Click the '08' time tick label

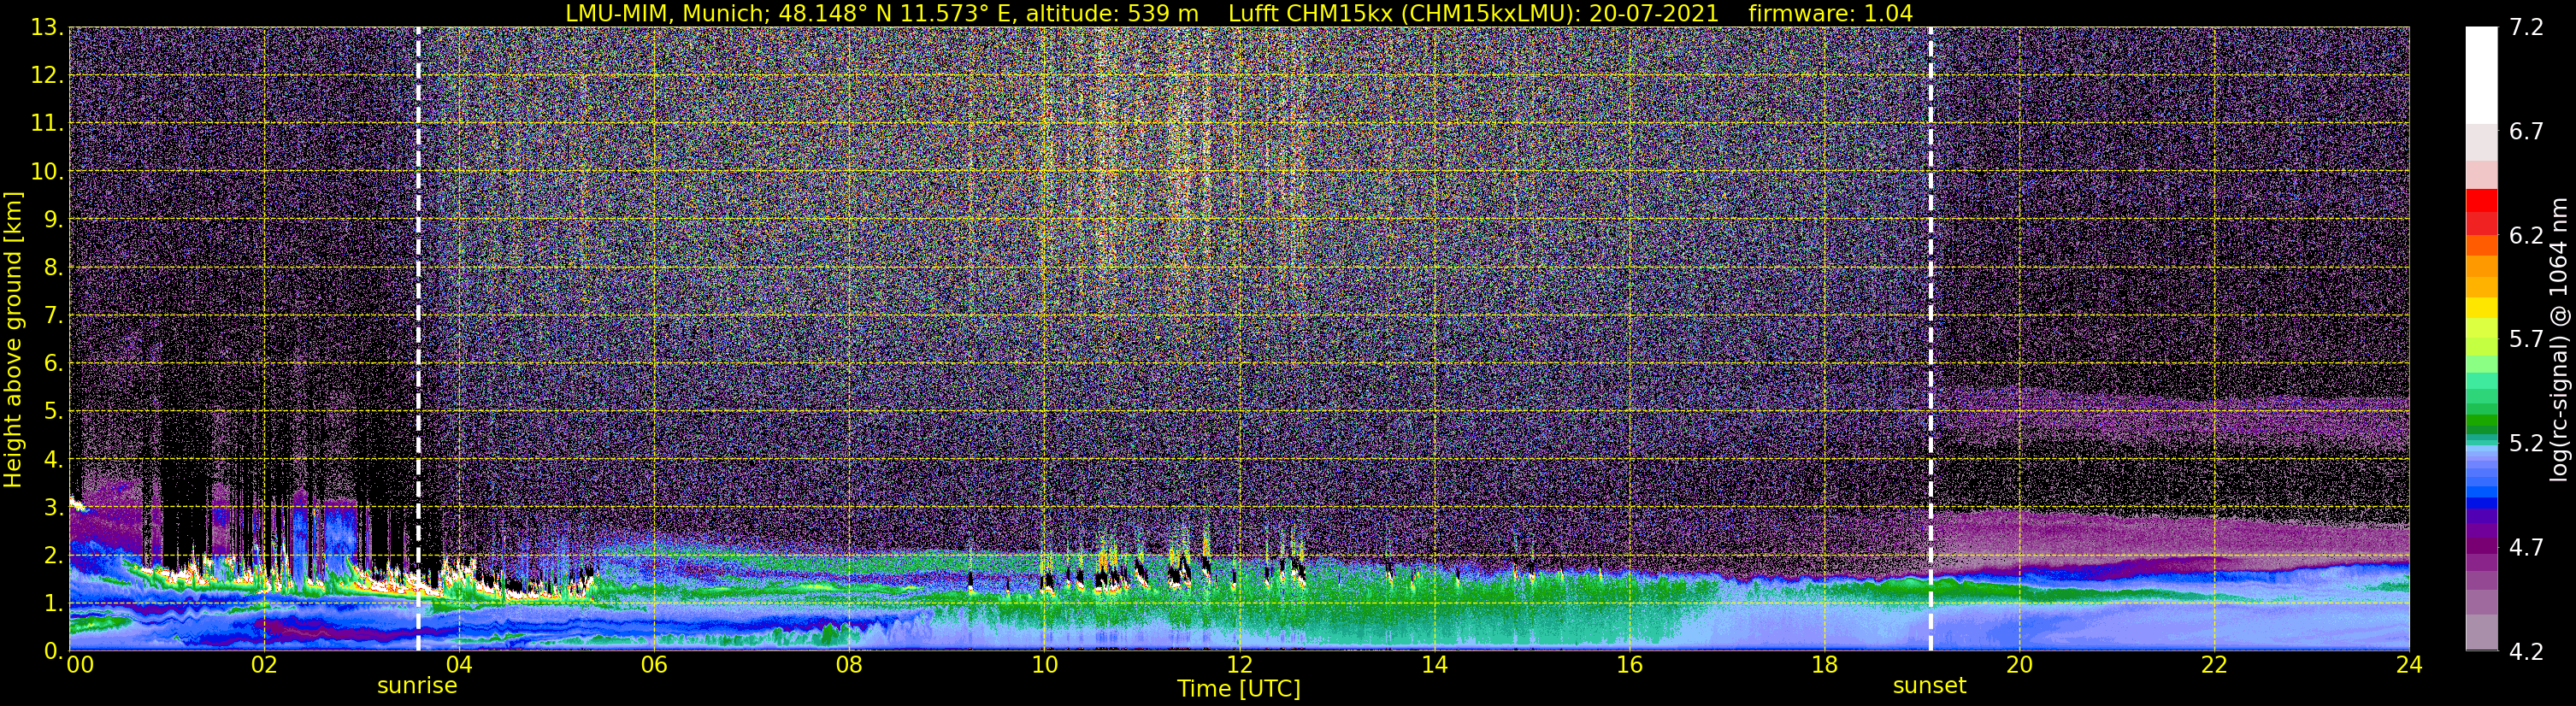point(848,665)
